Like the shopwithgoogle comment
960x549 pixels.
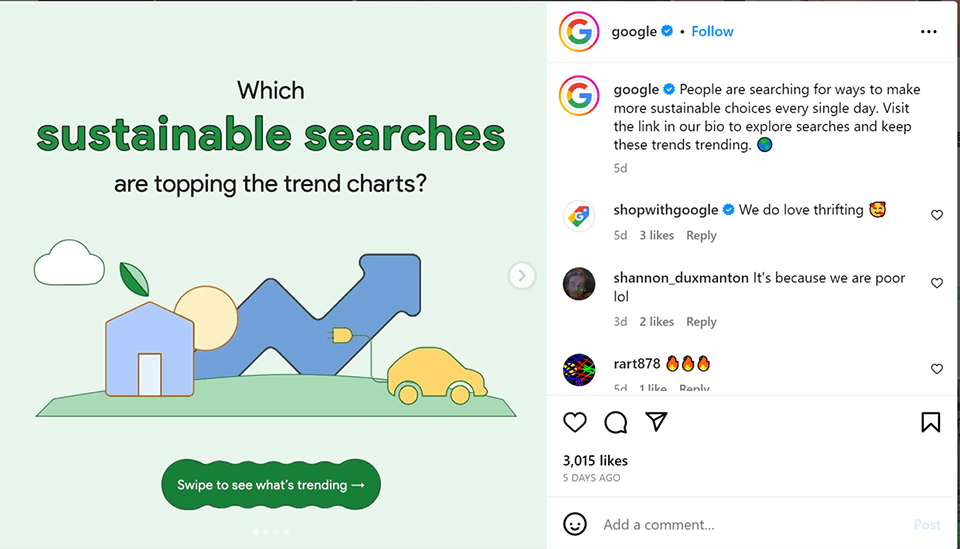tap(937, 215)
